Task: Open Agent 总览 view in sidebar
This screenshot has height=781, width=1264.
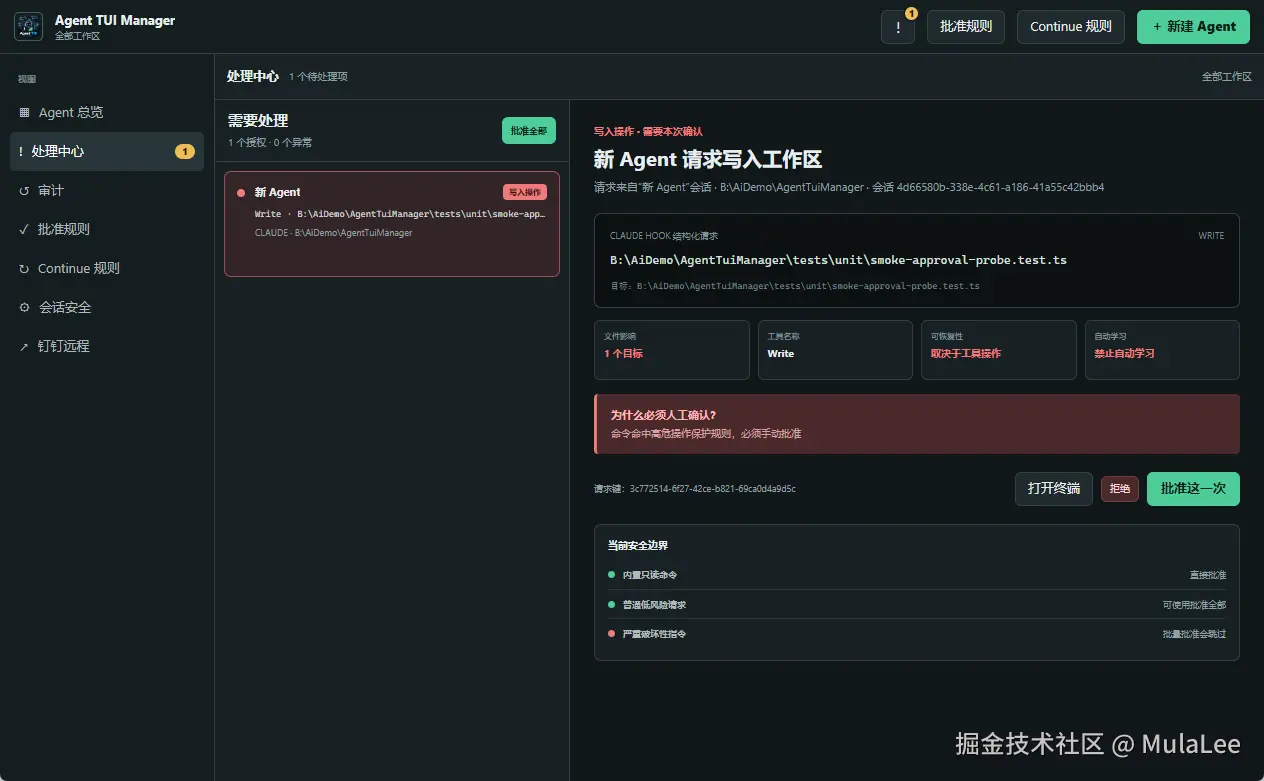Action: coord(107,113)
